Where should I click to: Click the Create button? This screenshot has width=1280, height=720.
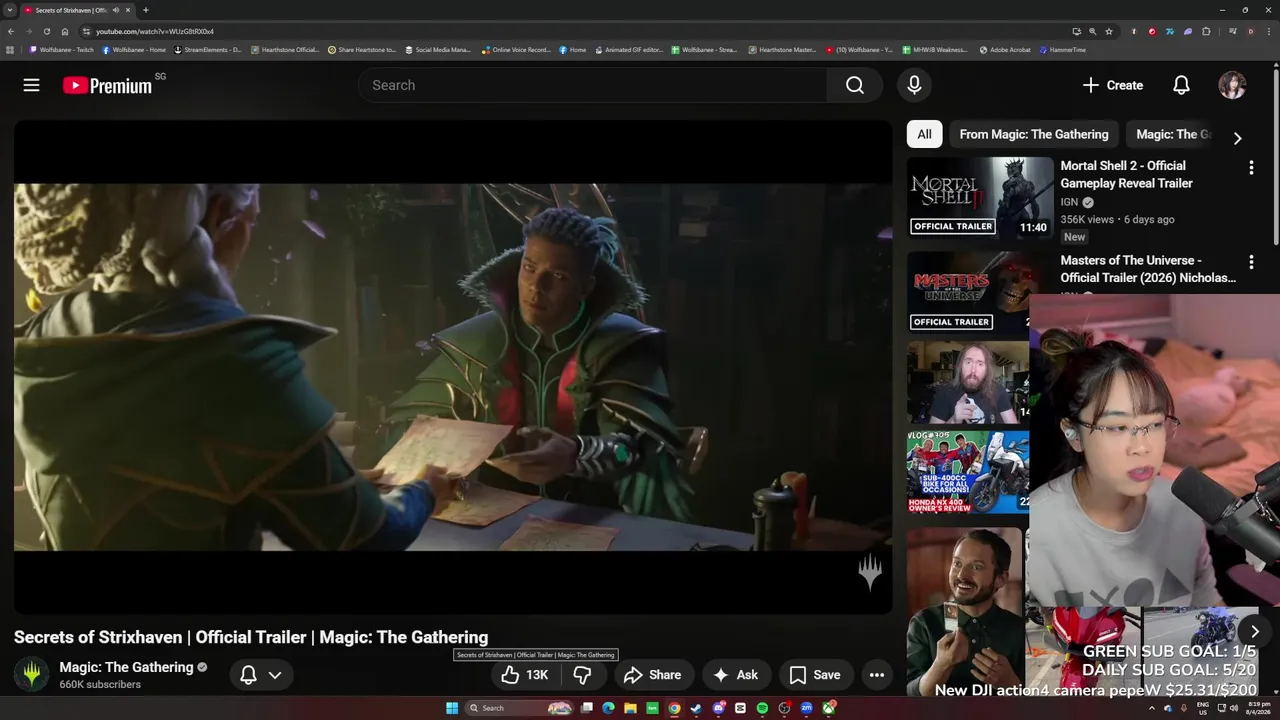(1112, 85)
